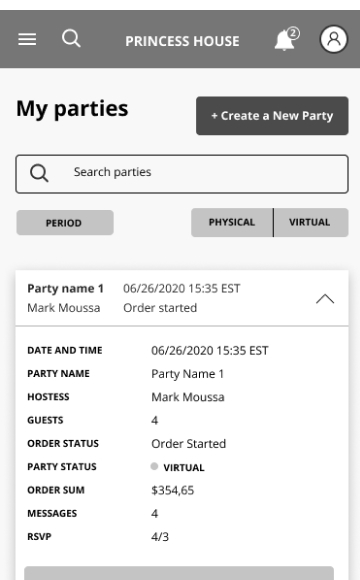Focus the Search parties input field

coord(182,174)
